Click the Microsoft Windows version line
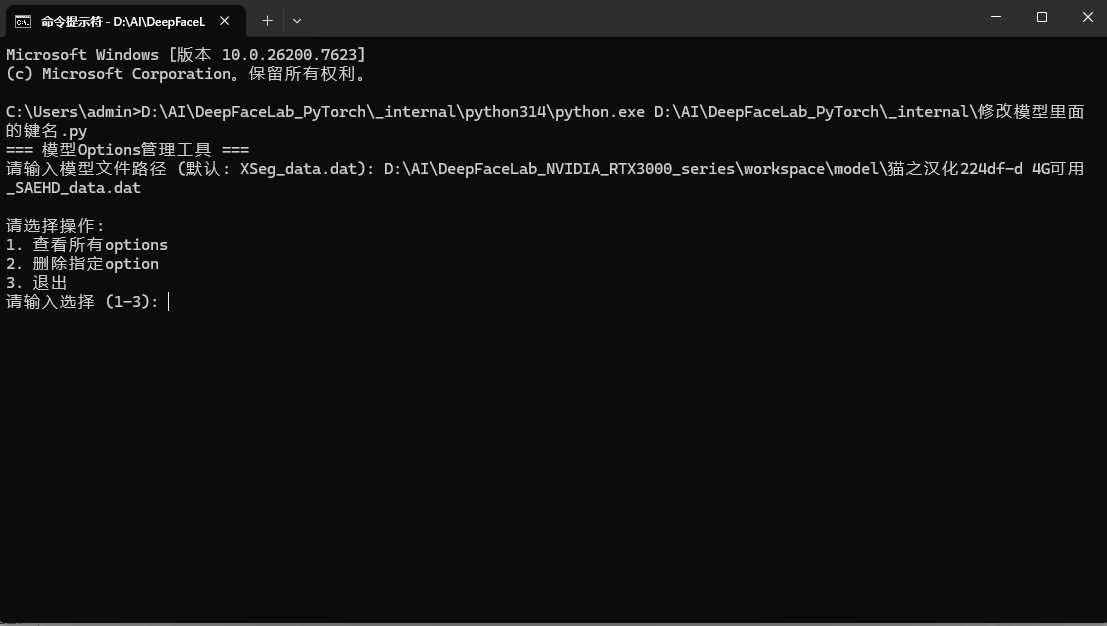 coord(186,55)
